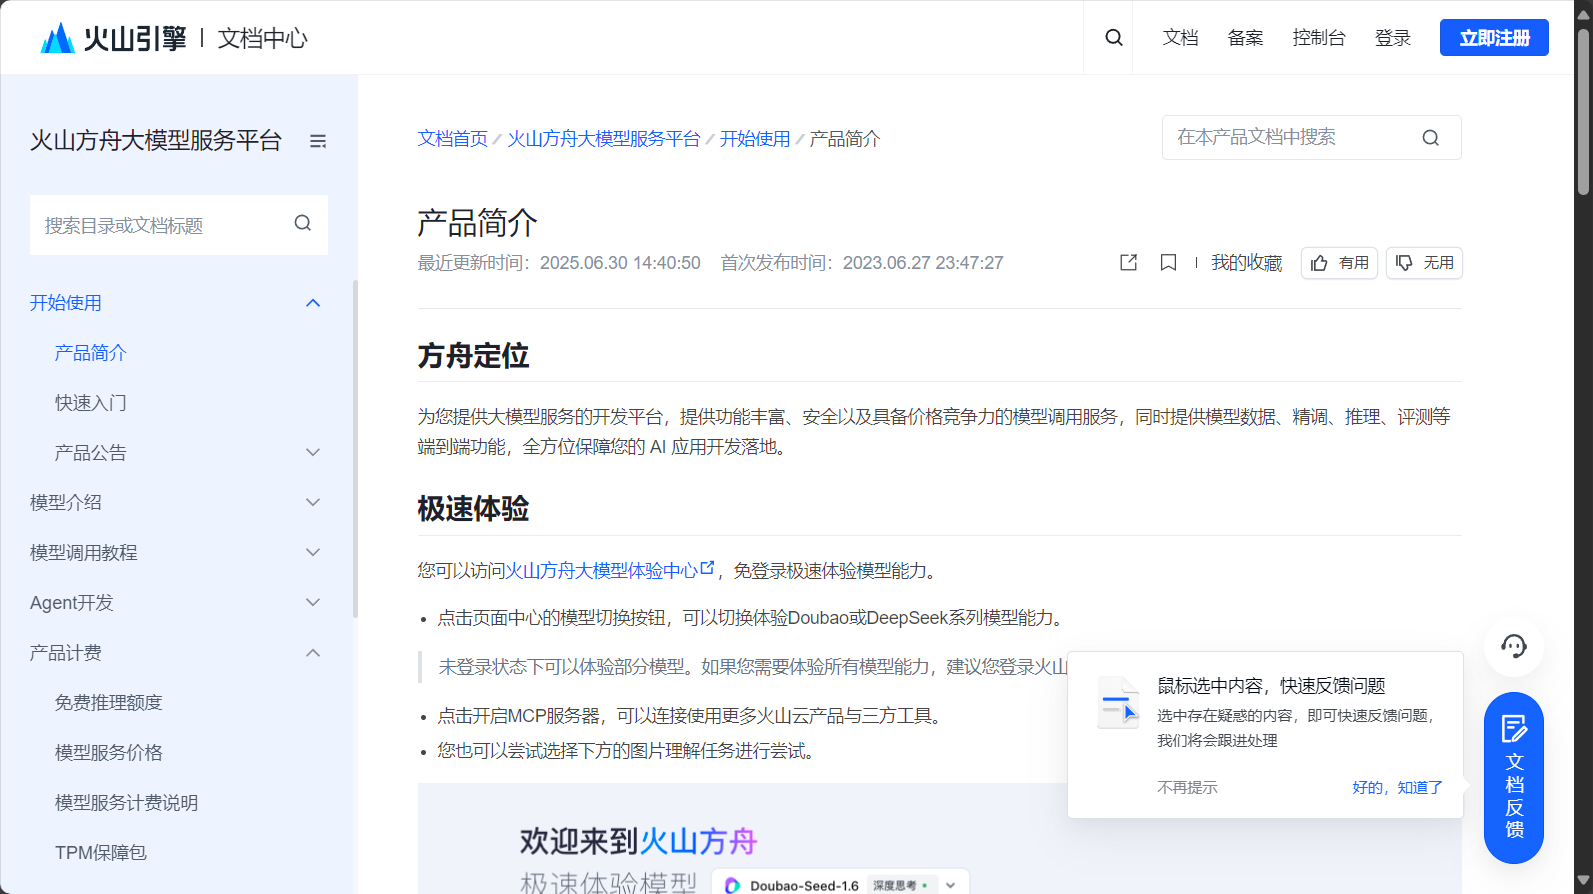Open the 火山方舟大模型体验中心 link
The height and width of the screenshot is (894, 1593).
pyautogui.click(x=601, y=571)
